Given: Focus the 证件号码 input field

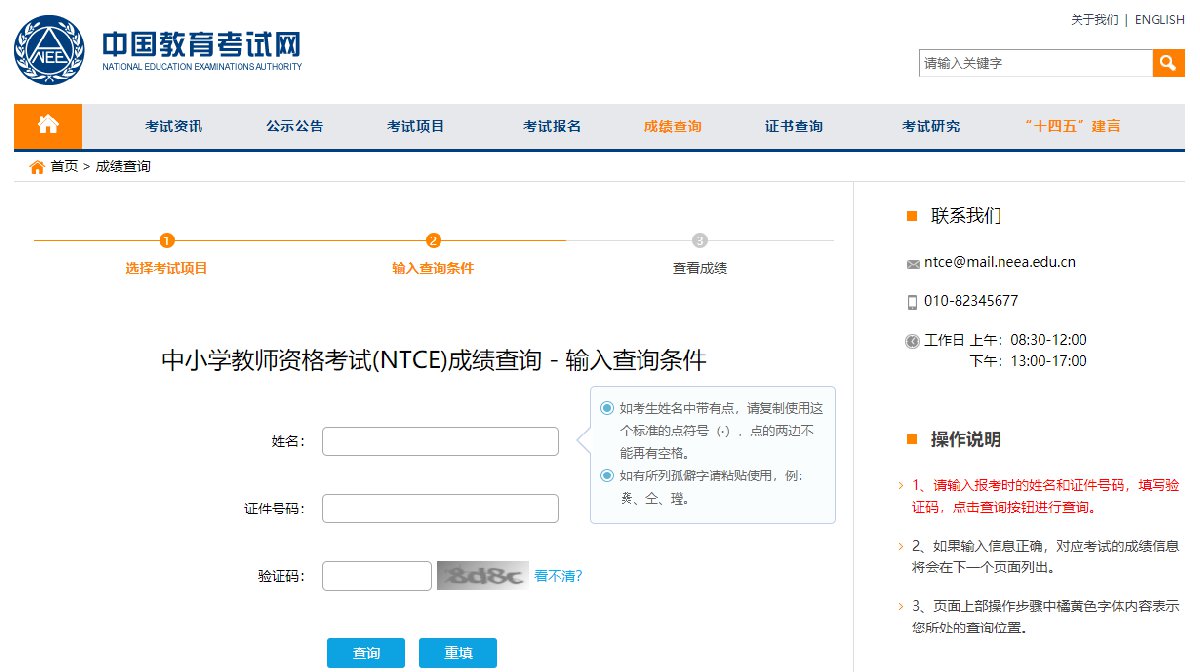Looking at the screenshot, I should [440, 508].
